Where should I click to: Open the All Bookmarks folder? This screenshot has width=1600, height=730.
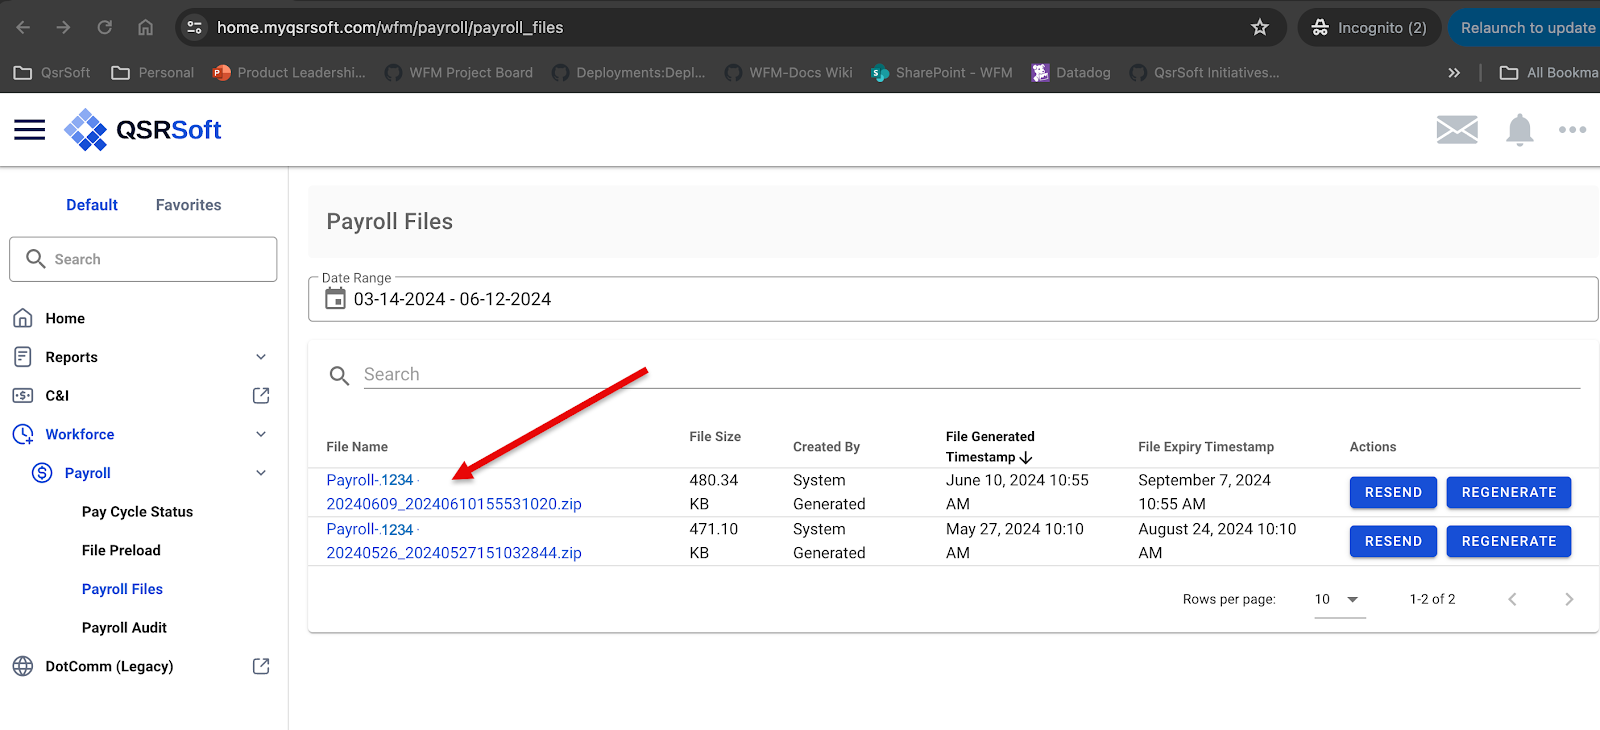click(x=1549, y=73)
